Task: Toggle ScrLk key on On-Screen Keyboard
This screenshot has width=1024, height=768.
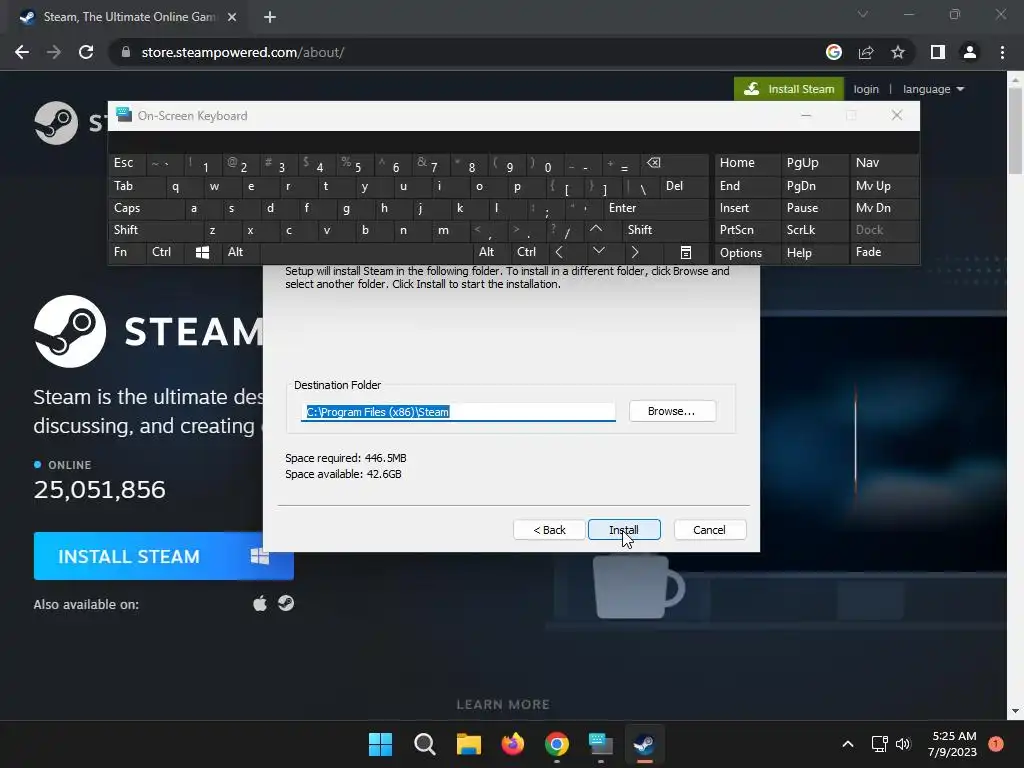Action: tap(815, 230)
